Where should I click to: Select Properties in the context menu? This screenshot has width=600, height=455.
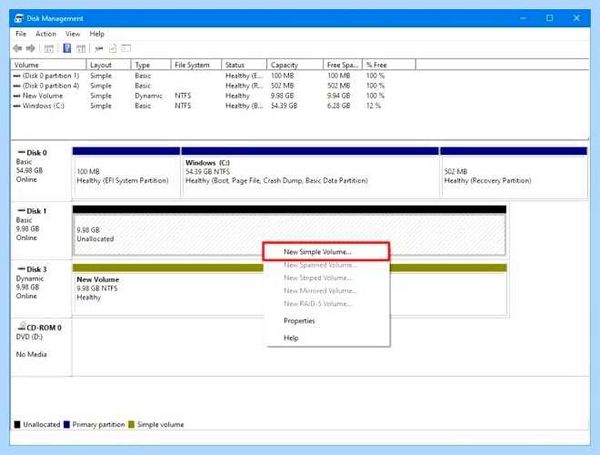[299, 321]
